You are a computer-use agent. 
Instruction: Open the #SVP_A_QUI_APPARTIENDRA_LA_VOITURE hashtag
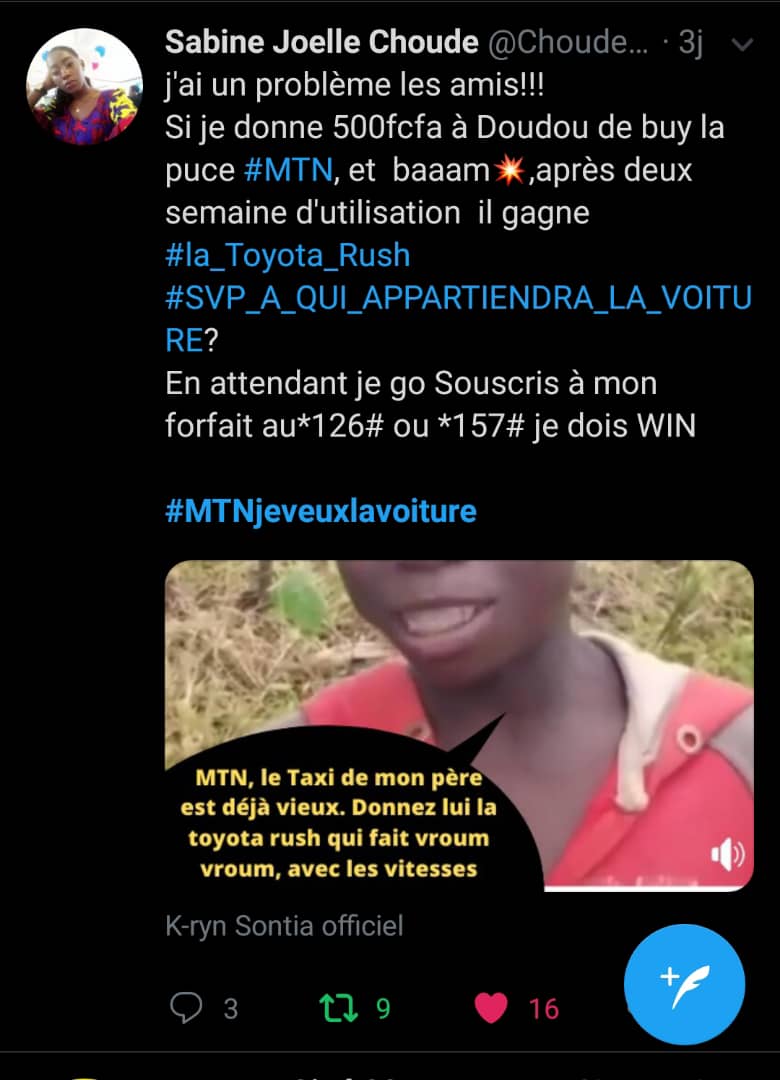pyautogui.click(x=458, y=319)
